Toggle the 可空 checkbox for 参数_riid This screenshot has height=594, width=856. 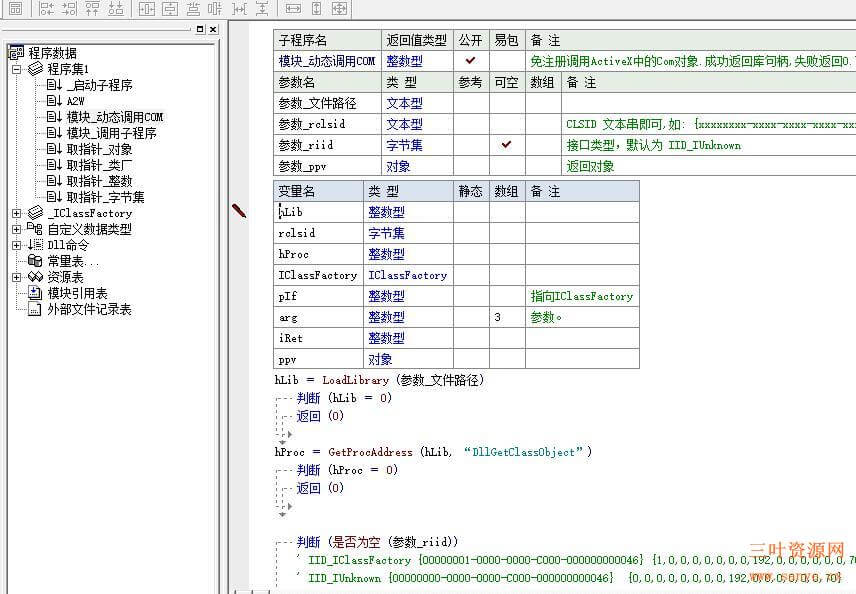pos(507,142)
